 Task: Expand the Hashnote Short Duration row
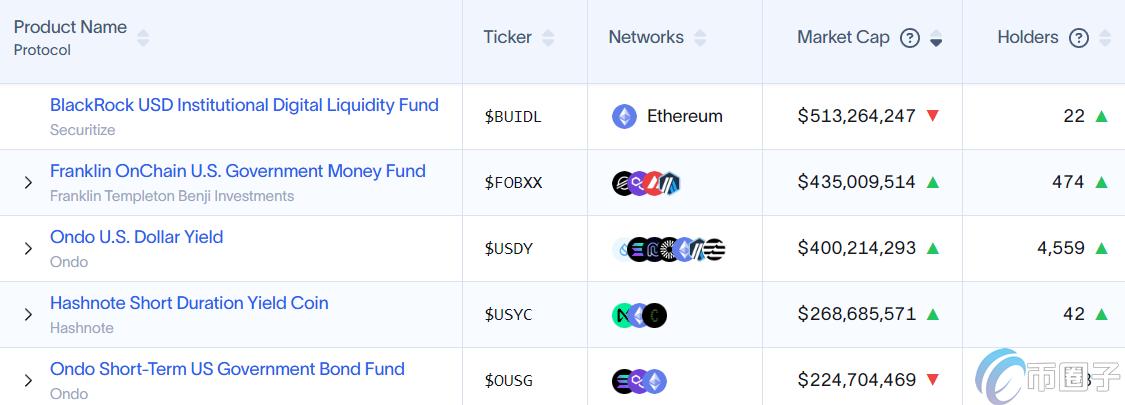pyautogui.click(x=28, y=314)
